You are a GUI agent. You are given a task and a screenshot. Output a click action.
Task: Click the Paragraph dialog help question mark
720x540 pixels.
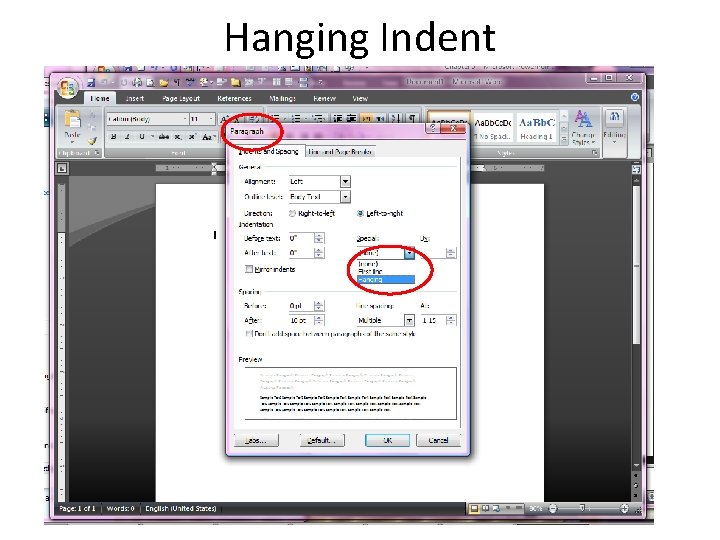(433, 128)
